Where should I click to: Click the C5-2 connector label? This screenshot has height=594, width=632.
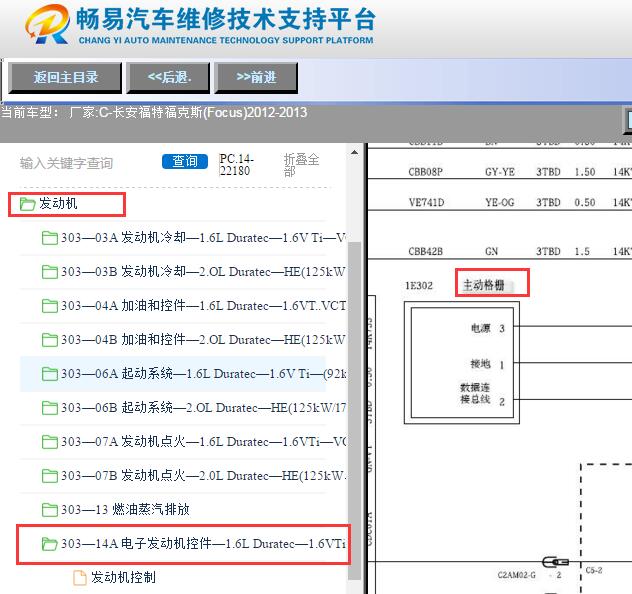point(594,570)
